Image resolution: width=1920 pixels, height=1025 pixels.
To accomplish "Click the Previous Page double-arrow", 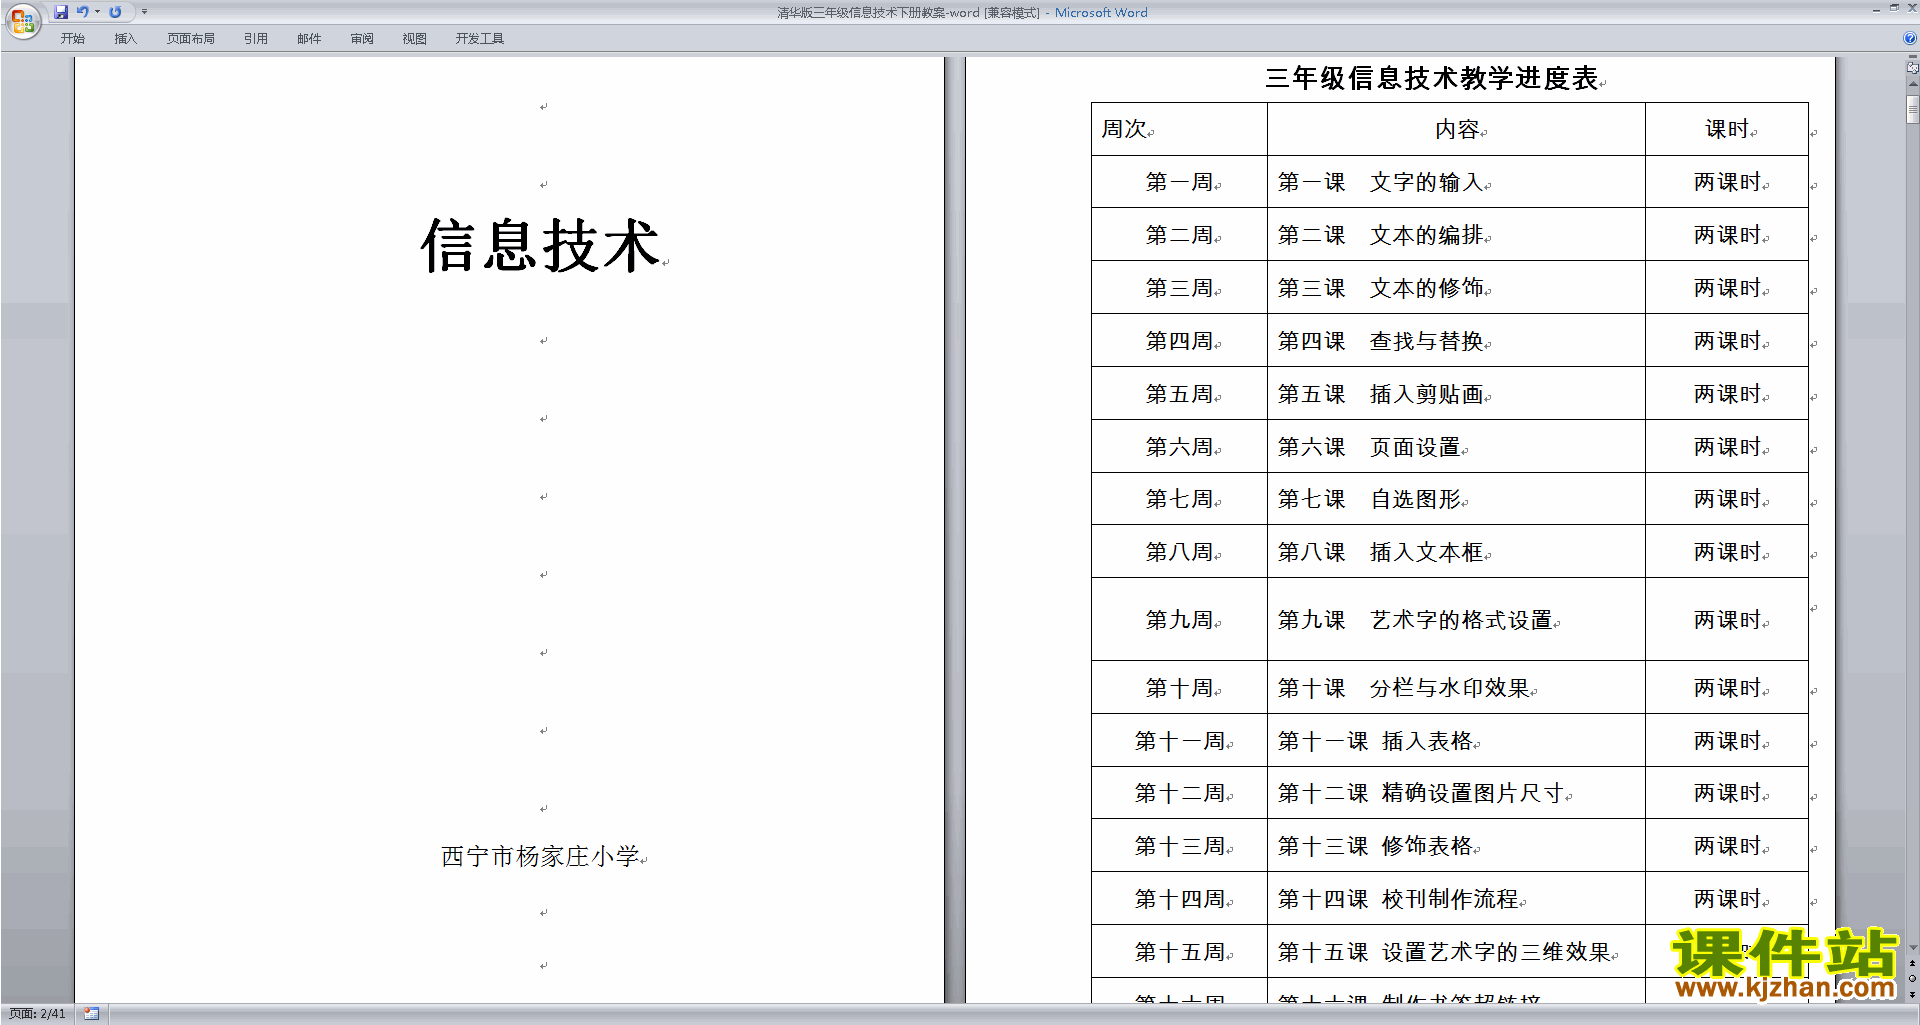I will click(1913, 964).
